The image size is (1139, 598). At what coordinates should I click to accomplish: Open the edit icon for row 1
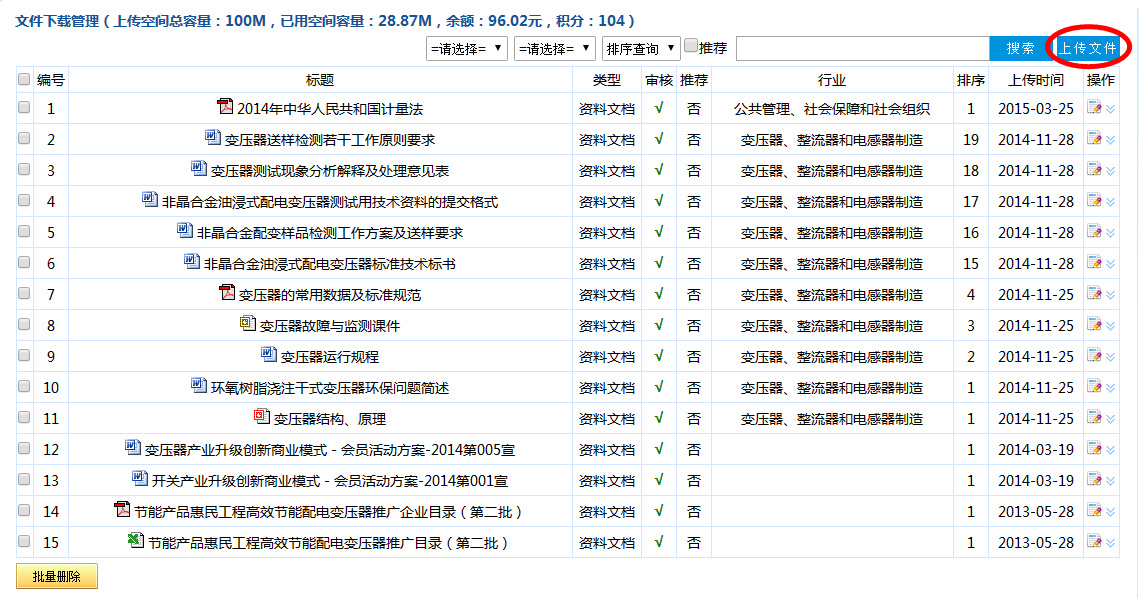tap(1094, 109)
